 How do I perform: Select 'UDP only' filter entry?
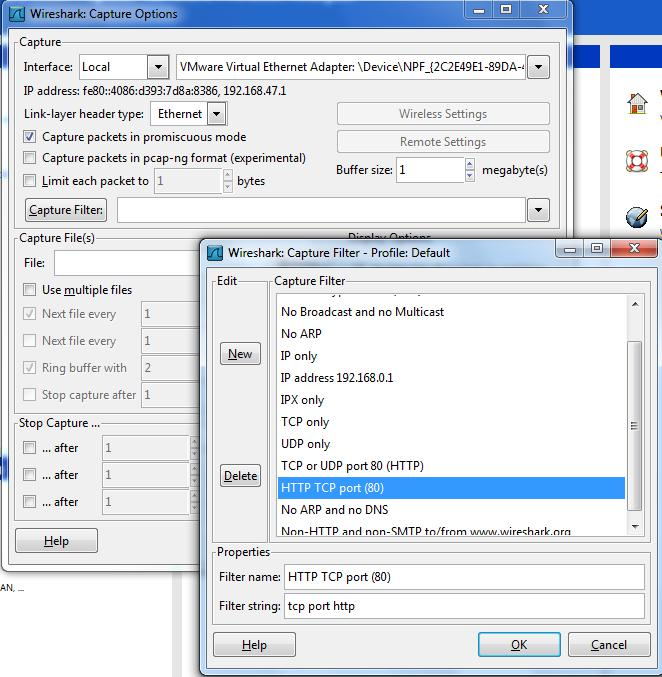[451, 444]
